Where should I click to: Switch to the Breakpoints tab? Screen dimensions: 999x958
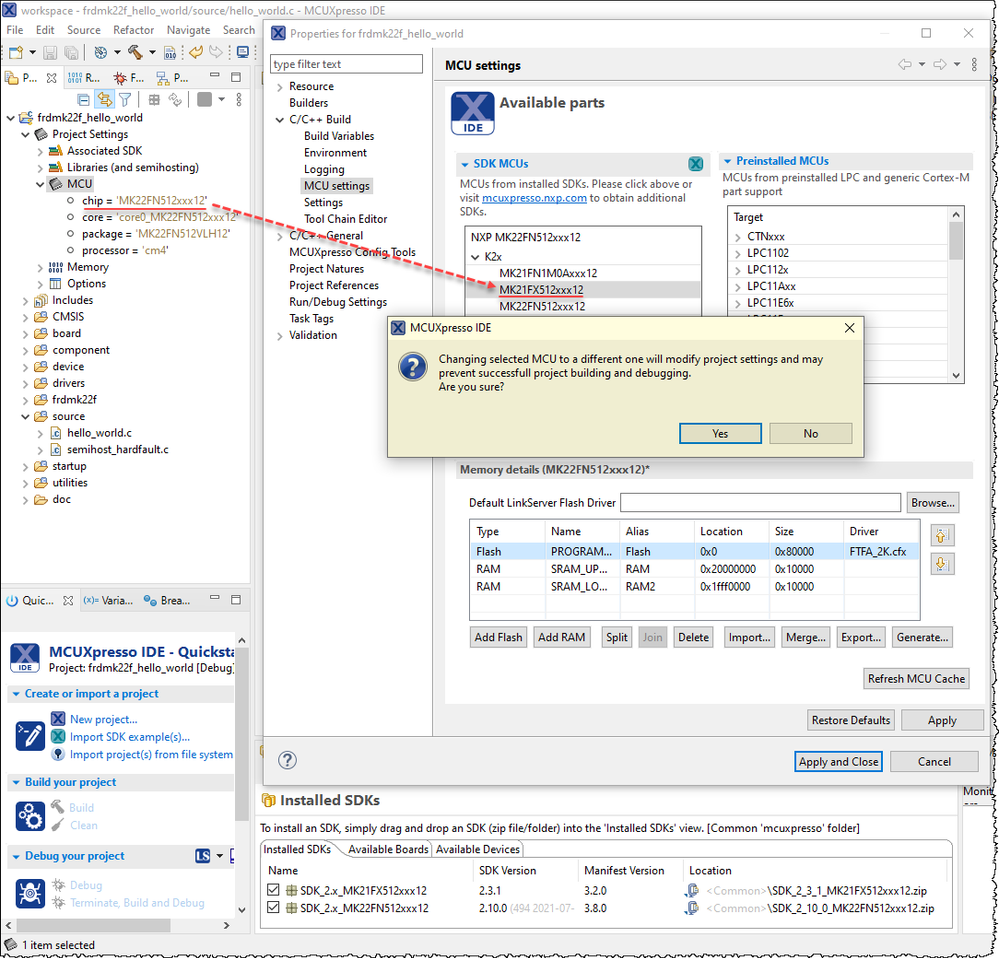pos(167,600)
